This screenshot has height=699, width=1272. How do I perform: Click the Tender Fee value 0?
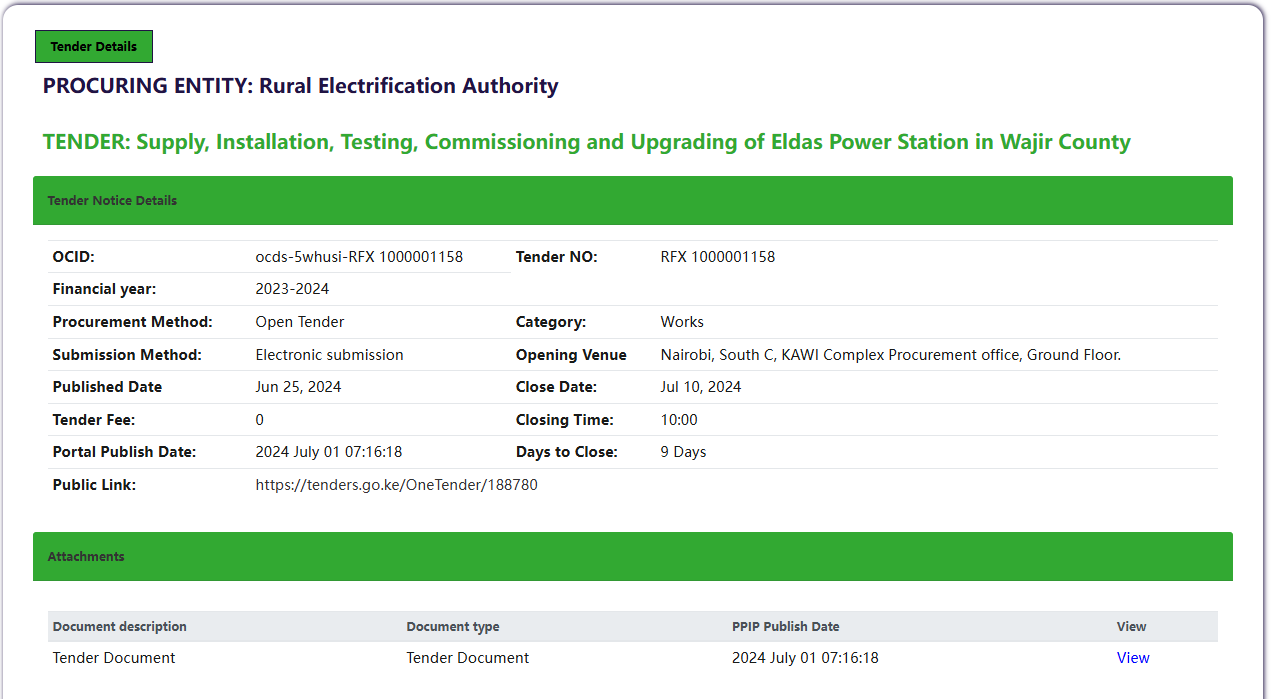[x=260, y=420]
